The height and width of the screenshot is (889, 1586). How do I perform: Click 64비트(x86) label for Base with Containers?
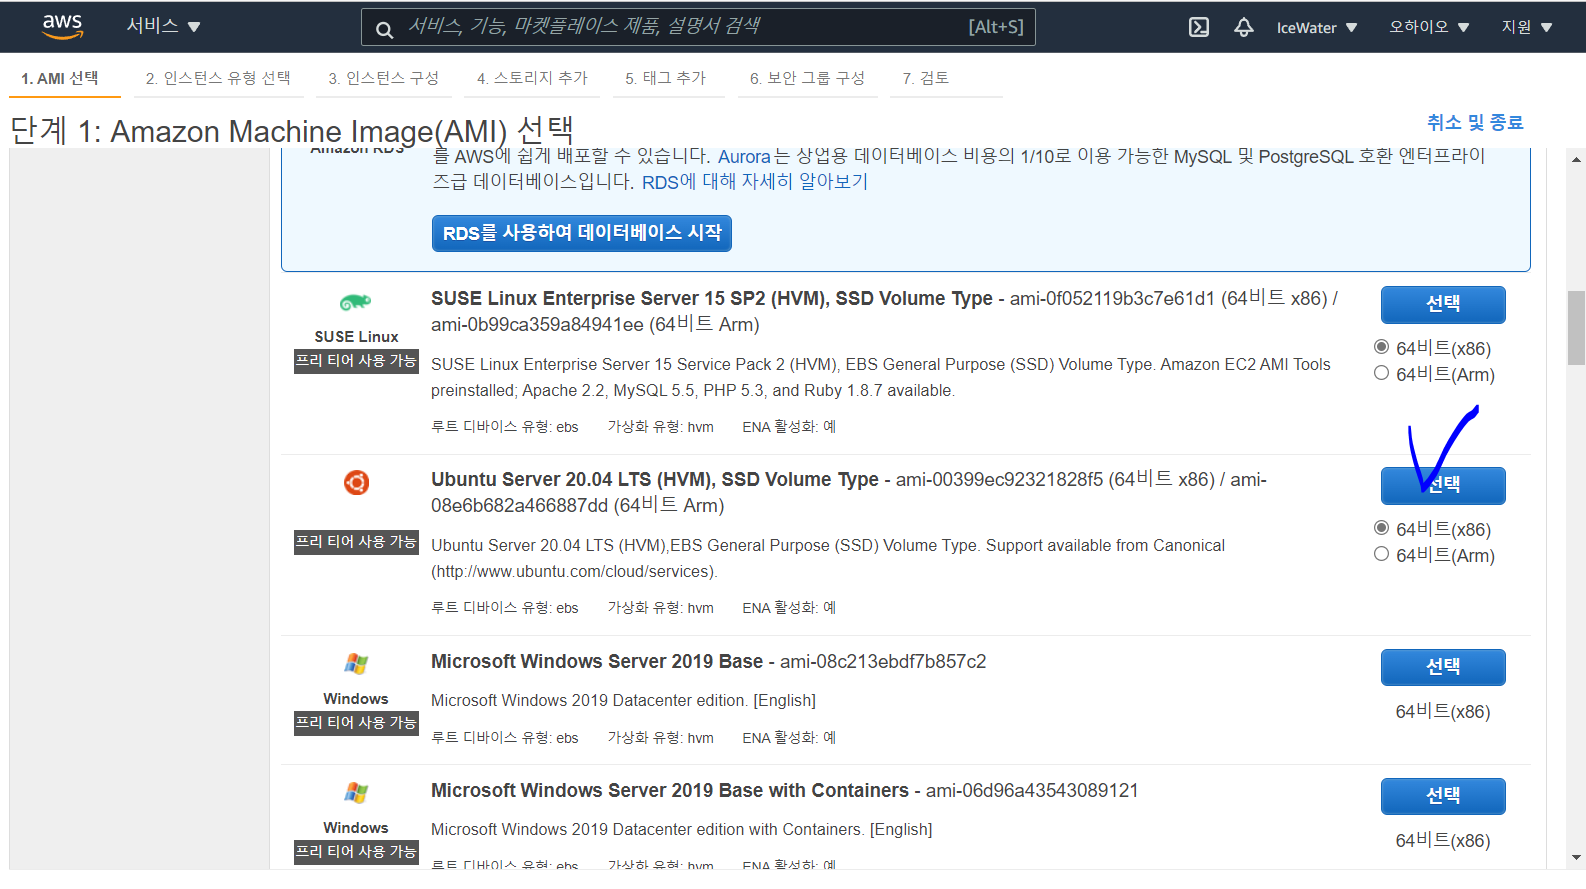pos(1443,840)
